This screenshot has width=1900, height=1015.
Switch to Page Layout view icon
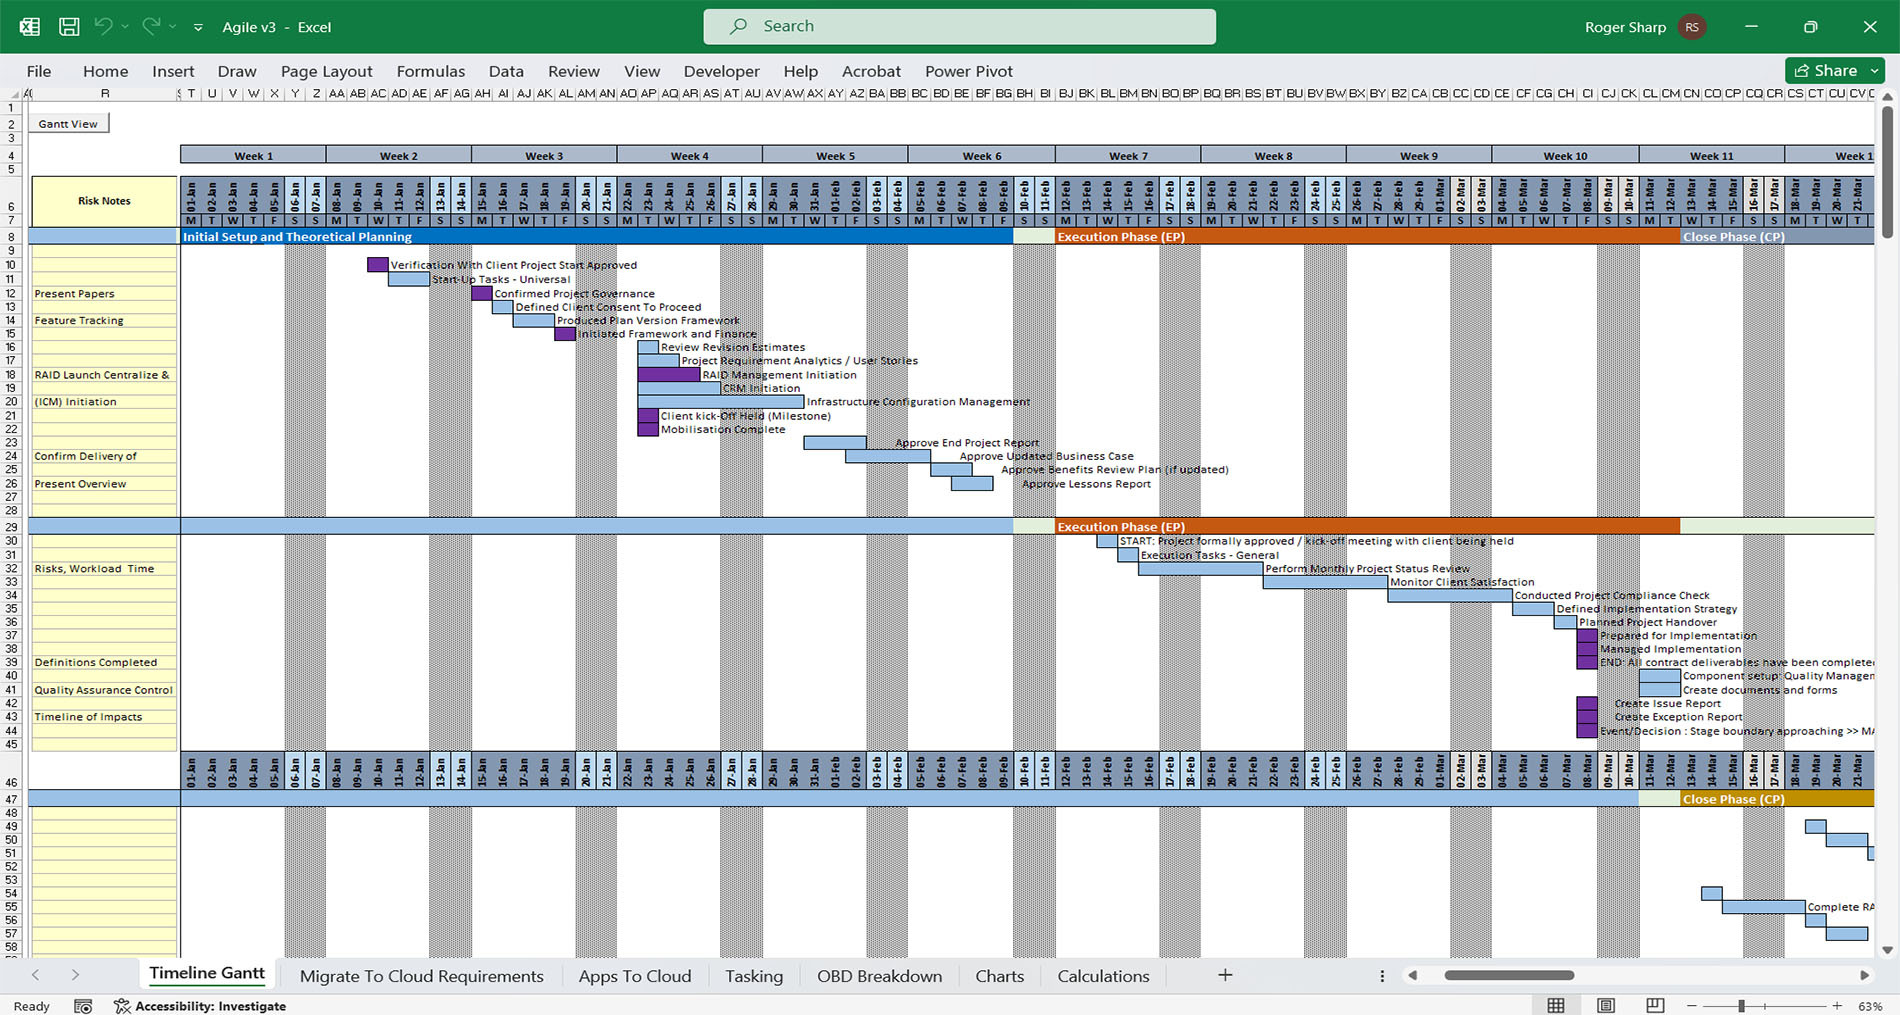tap(1606, 1005)
